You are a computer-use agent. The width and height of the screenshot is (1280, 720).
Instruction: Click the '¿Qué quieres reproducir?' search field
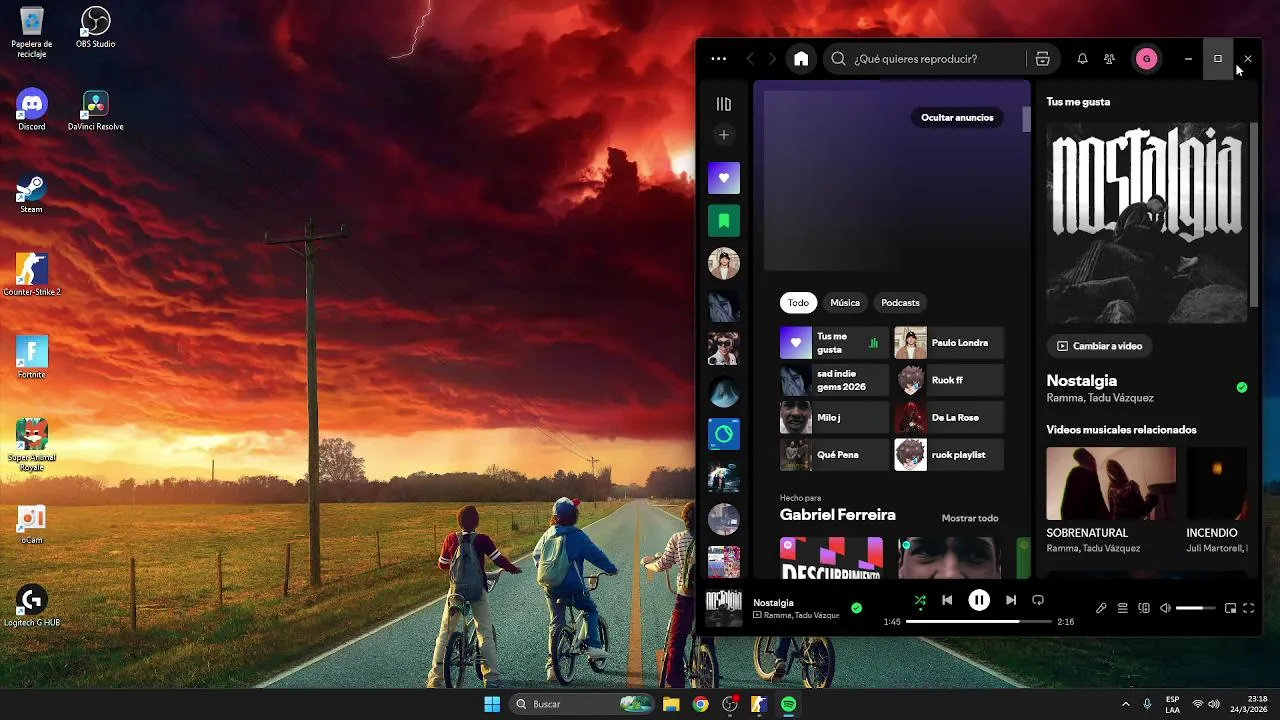click(x=924, y=59)
